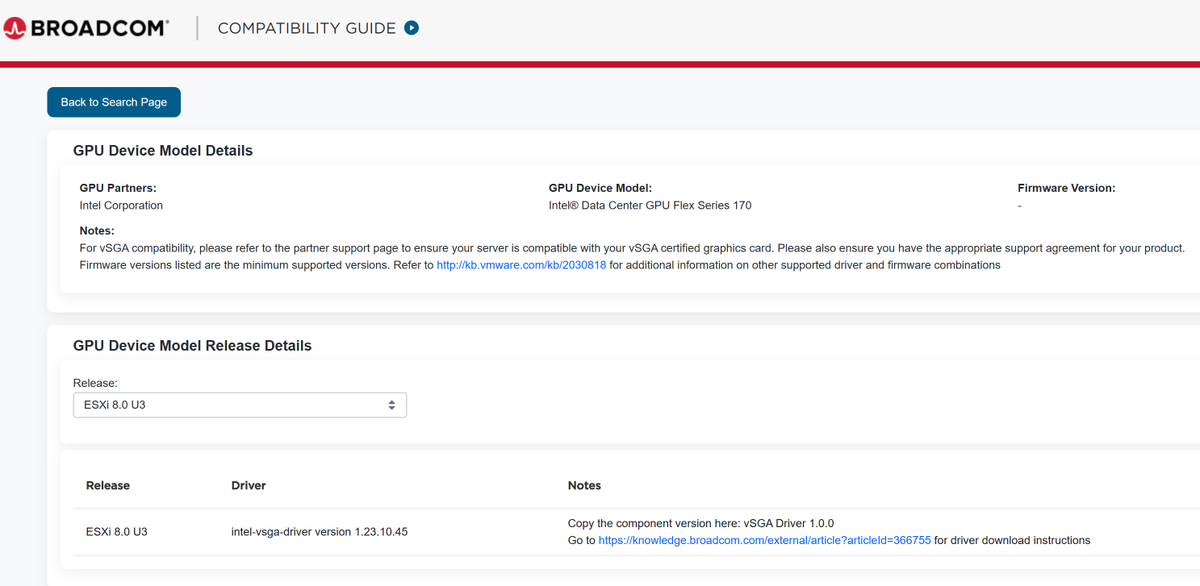Click the GPU Partners label
Viewport: 1200px width, 586px height.
tap(118, 188)
